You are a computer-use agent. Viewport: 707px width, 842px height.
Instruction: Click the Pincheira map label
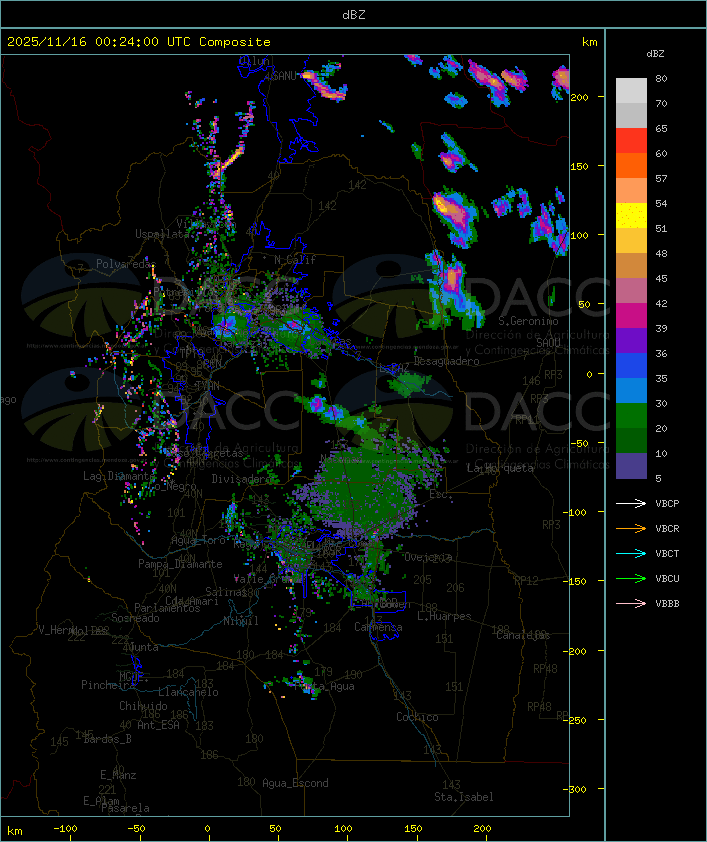tap(108, 685)
